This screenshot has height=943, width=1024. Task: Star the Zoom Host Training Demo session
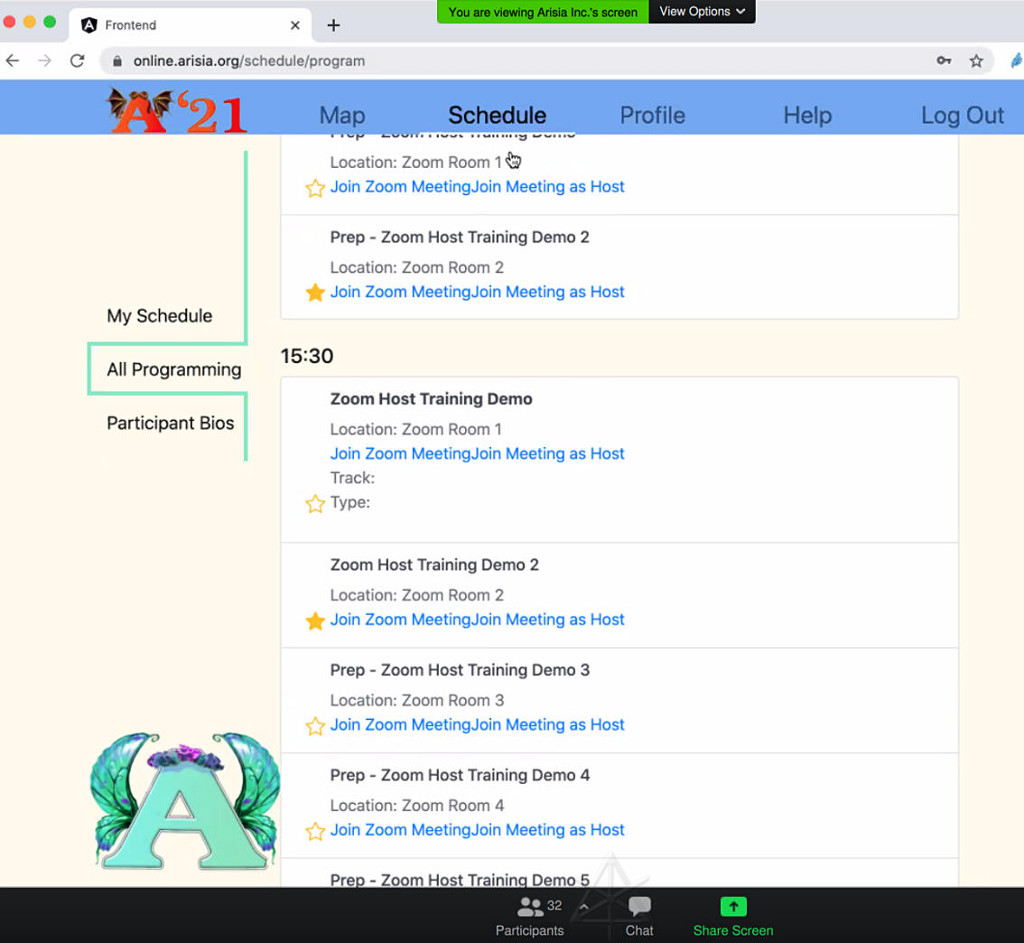(x=315, y=503)
